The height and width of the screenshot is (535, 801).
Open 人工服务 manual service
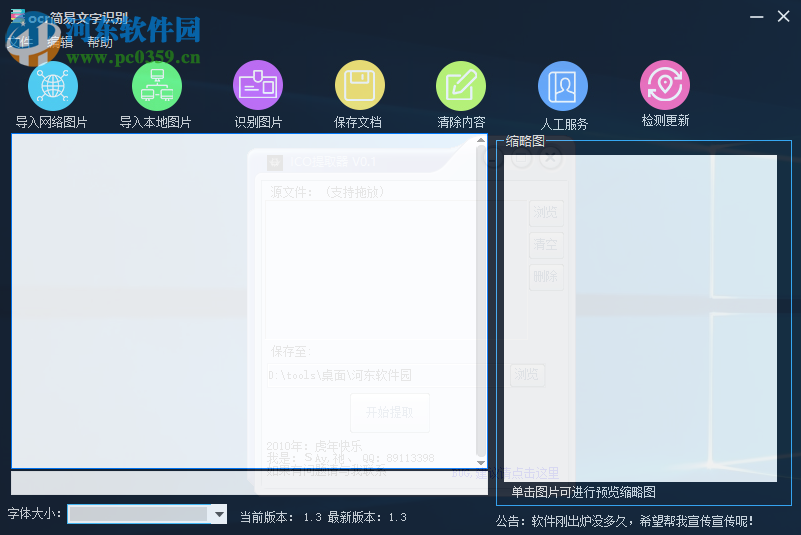click(x=563, y=86)
